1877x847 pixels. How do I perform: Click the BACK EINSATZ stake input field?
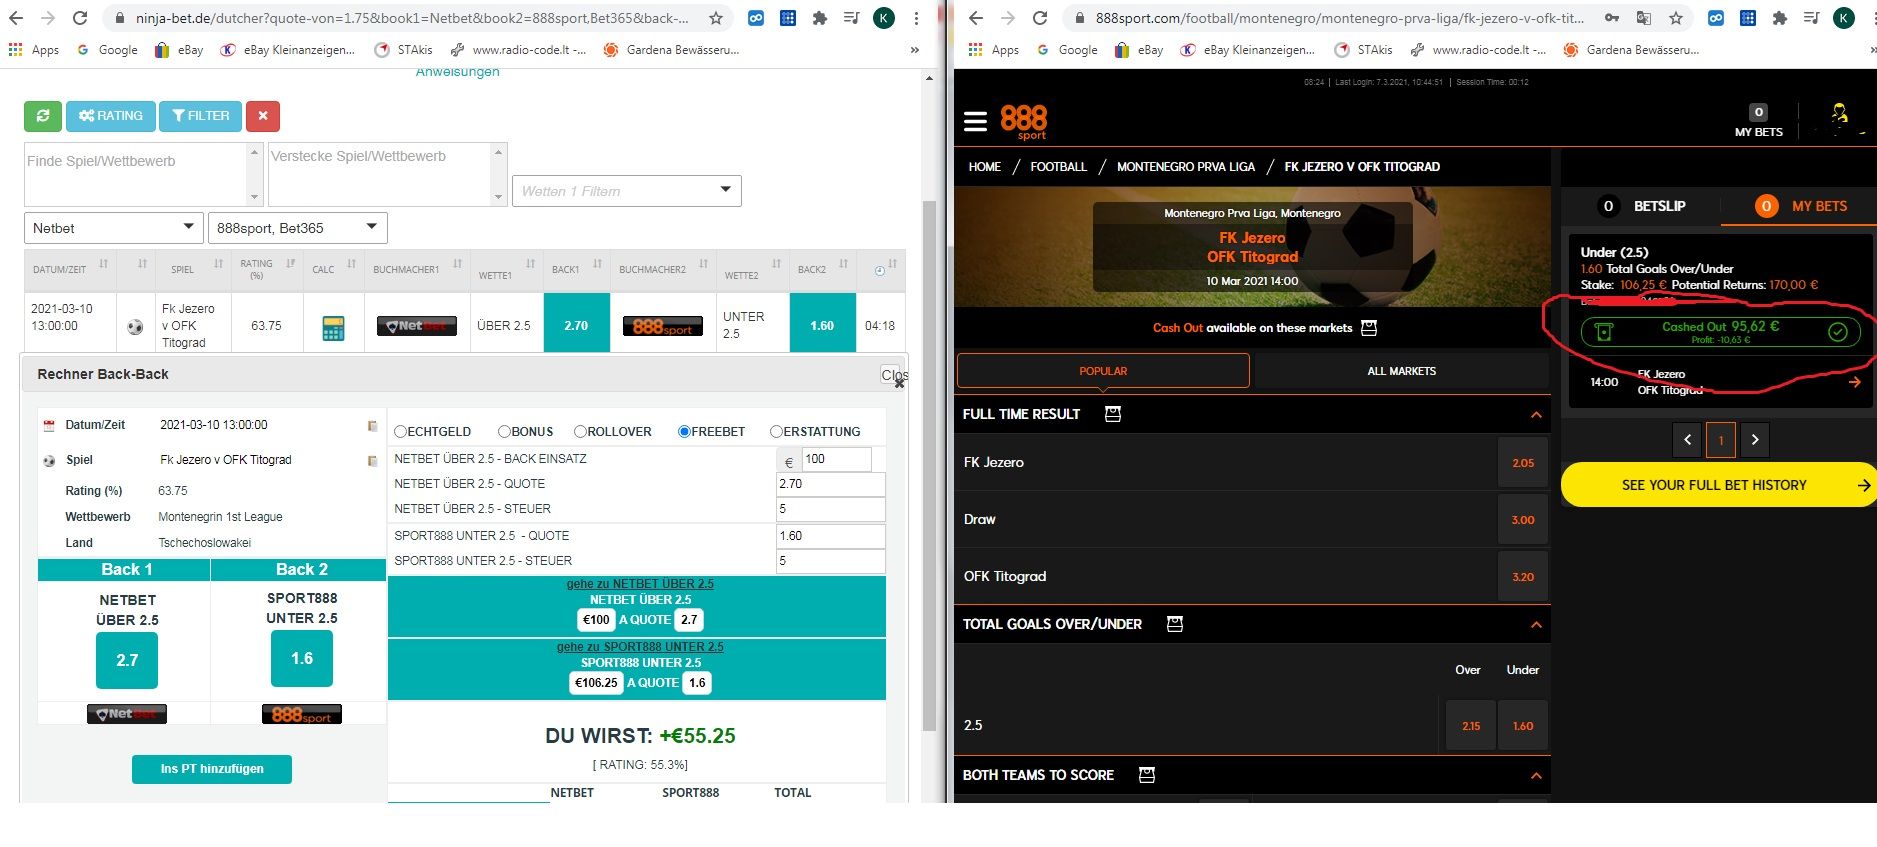(836, 459)
